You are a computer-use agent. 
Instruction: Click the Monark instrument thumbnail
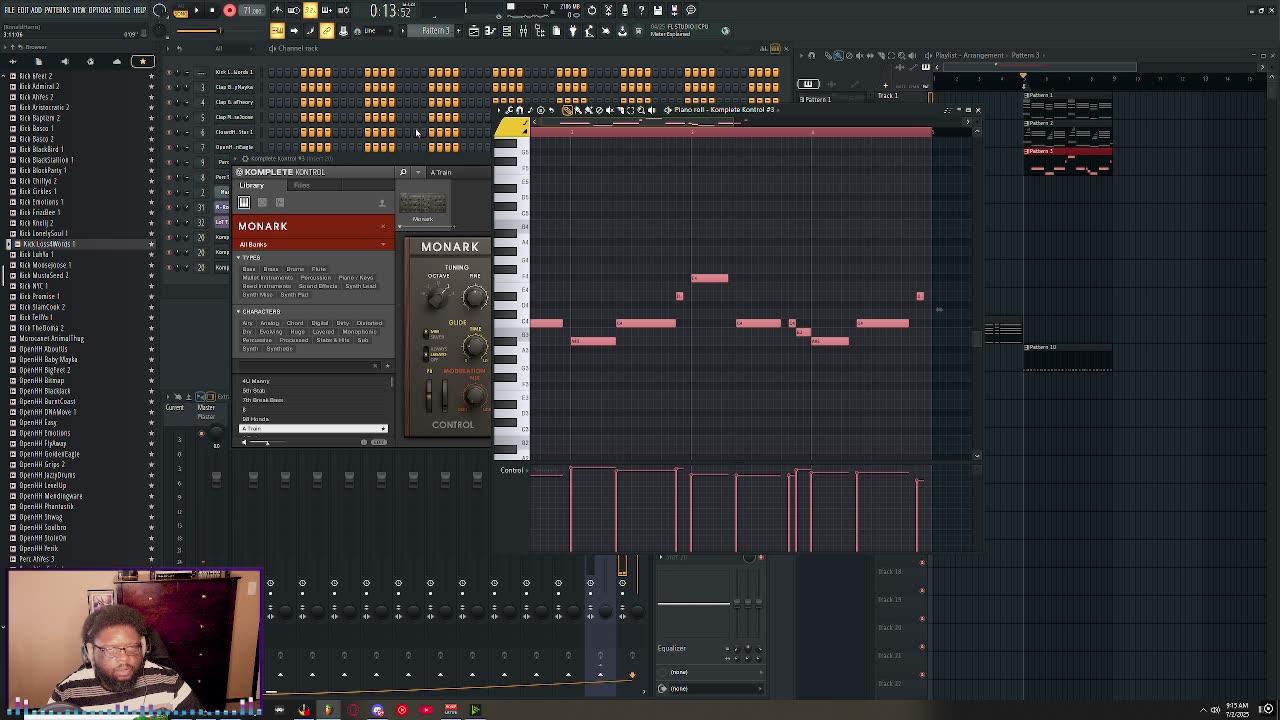(x=422, y=205)
